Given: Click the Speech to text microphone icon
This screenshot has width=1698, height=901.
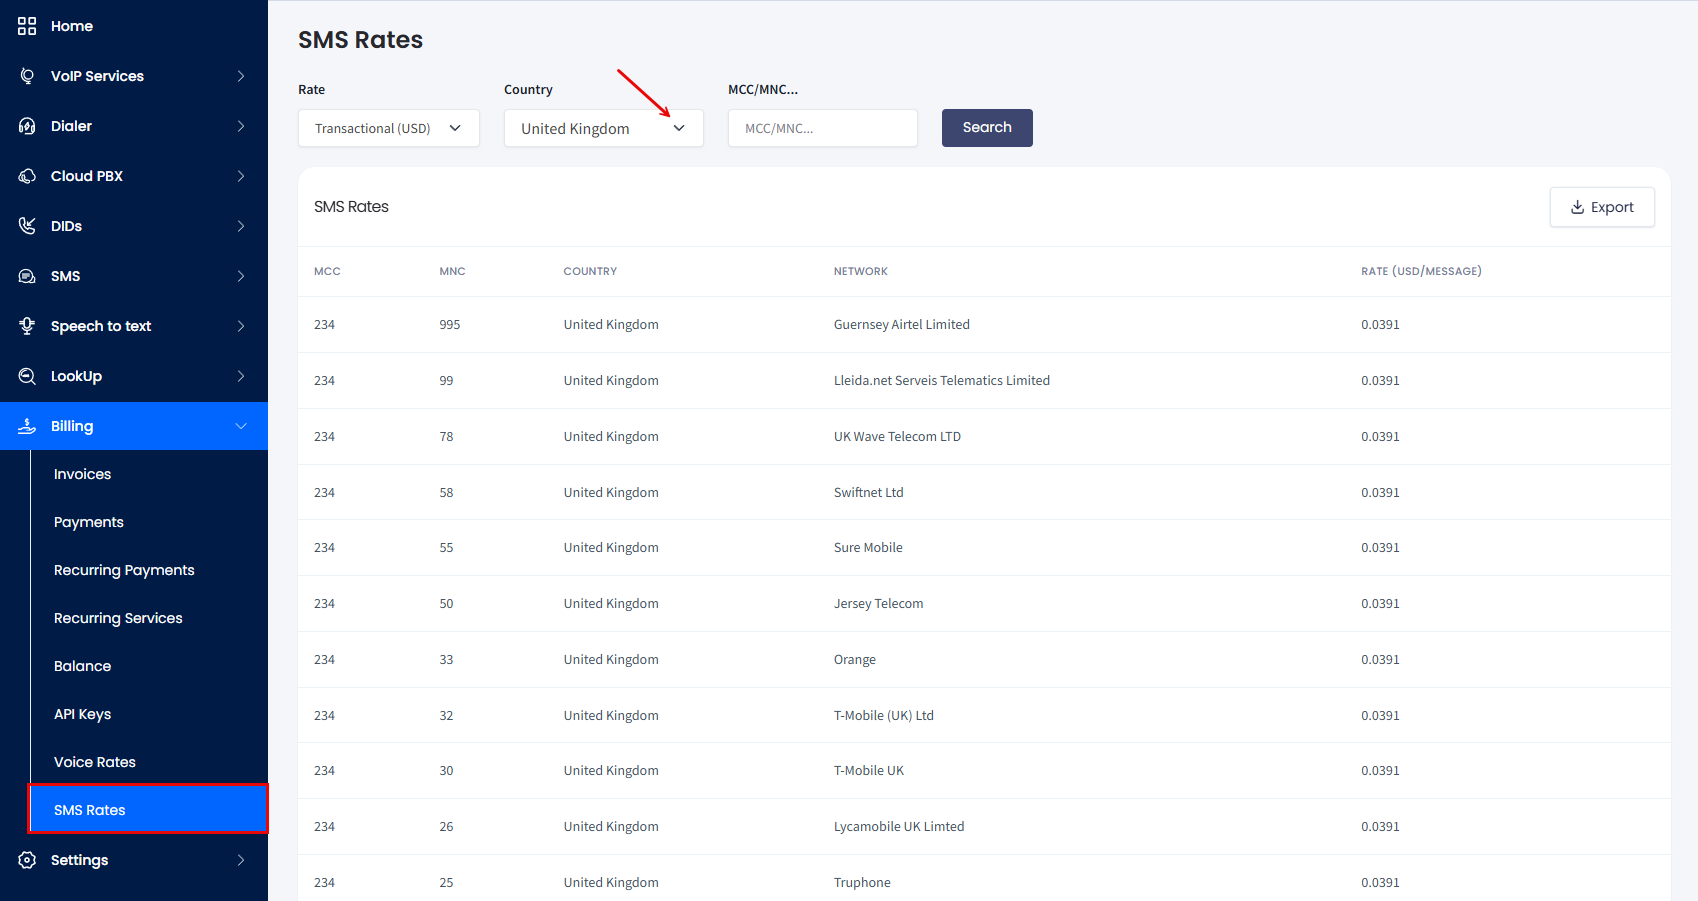Looking at the screenshot, I should 27,326.
